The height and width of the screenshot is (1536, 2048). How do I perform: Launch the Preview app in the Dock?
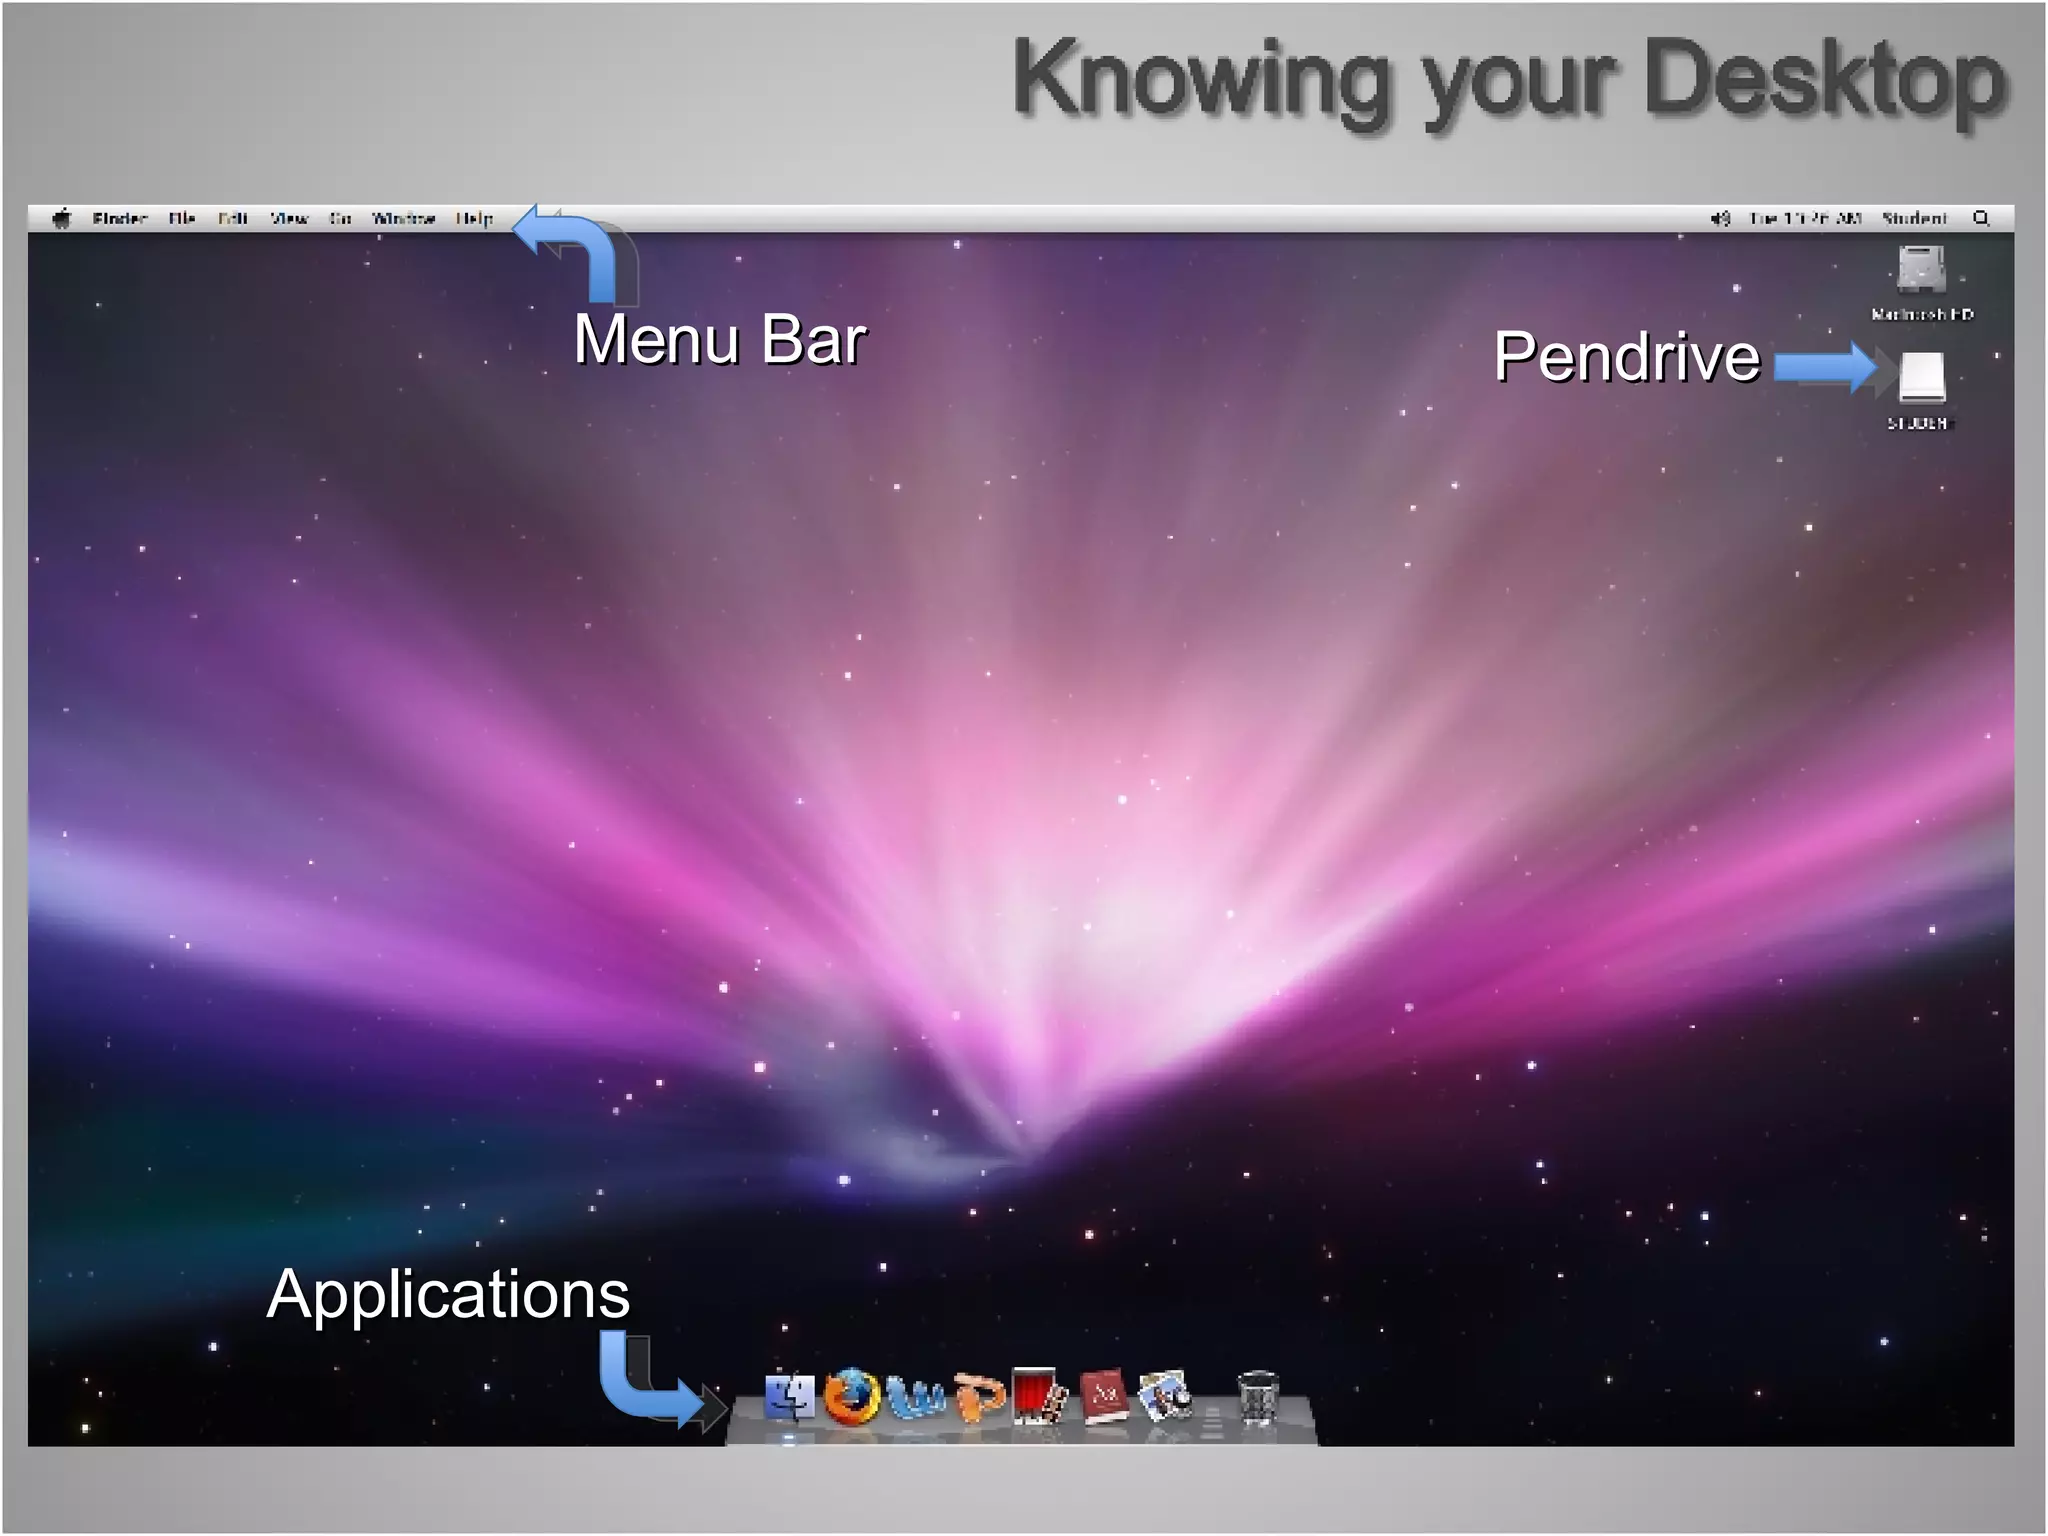1165,1394
